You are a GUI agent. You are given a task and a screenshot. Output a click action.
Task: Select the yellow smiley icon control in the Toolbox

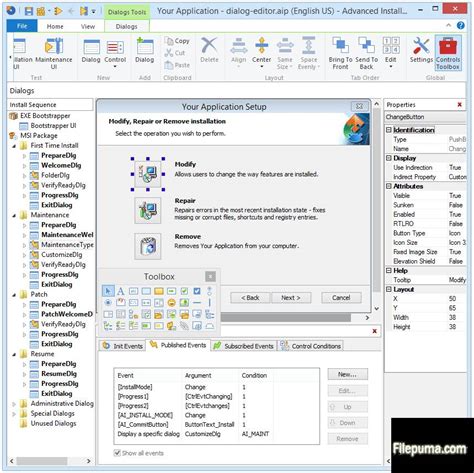pyautogui.click(x=171, y=303)
